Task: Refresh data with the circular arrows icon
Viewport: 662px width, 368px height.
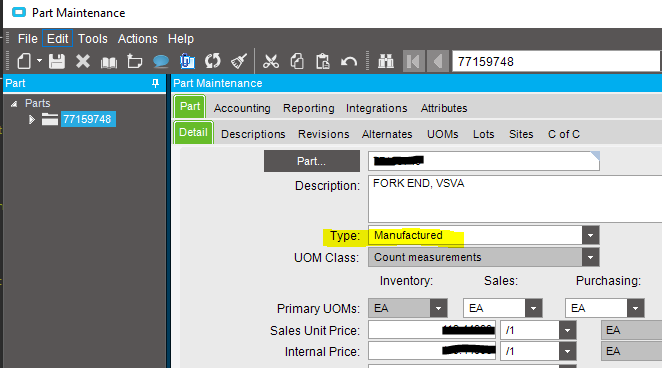Action: tap(212, 61)
